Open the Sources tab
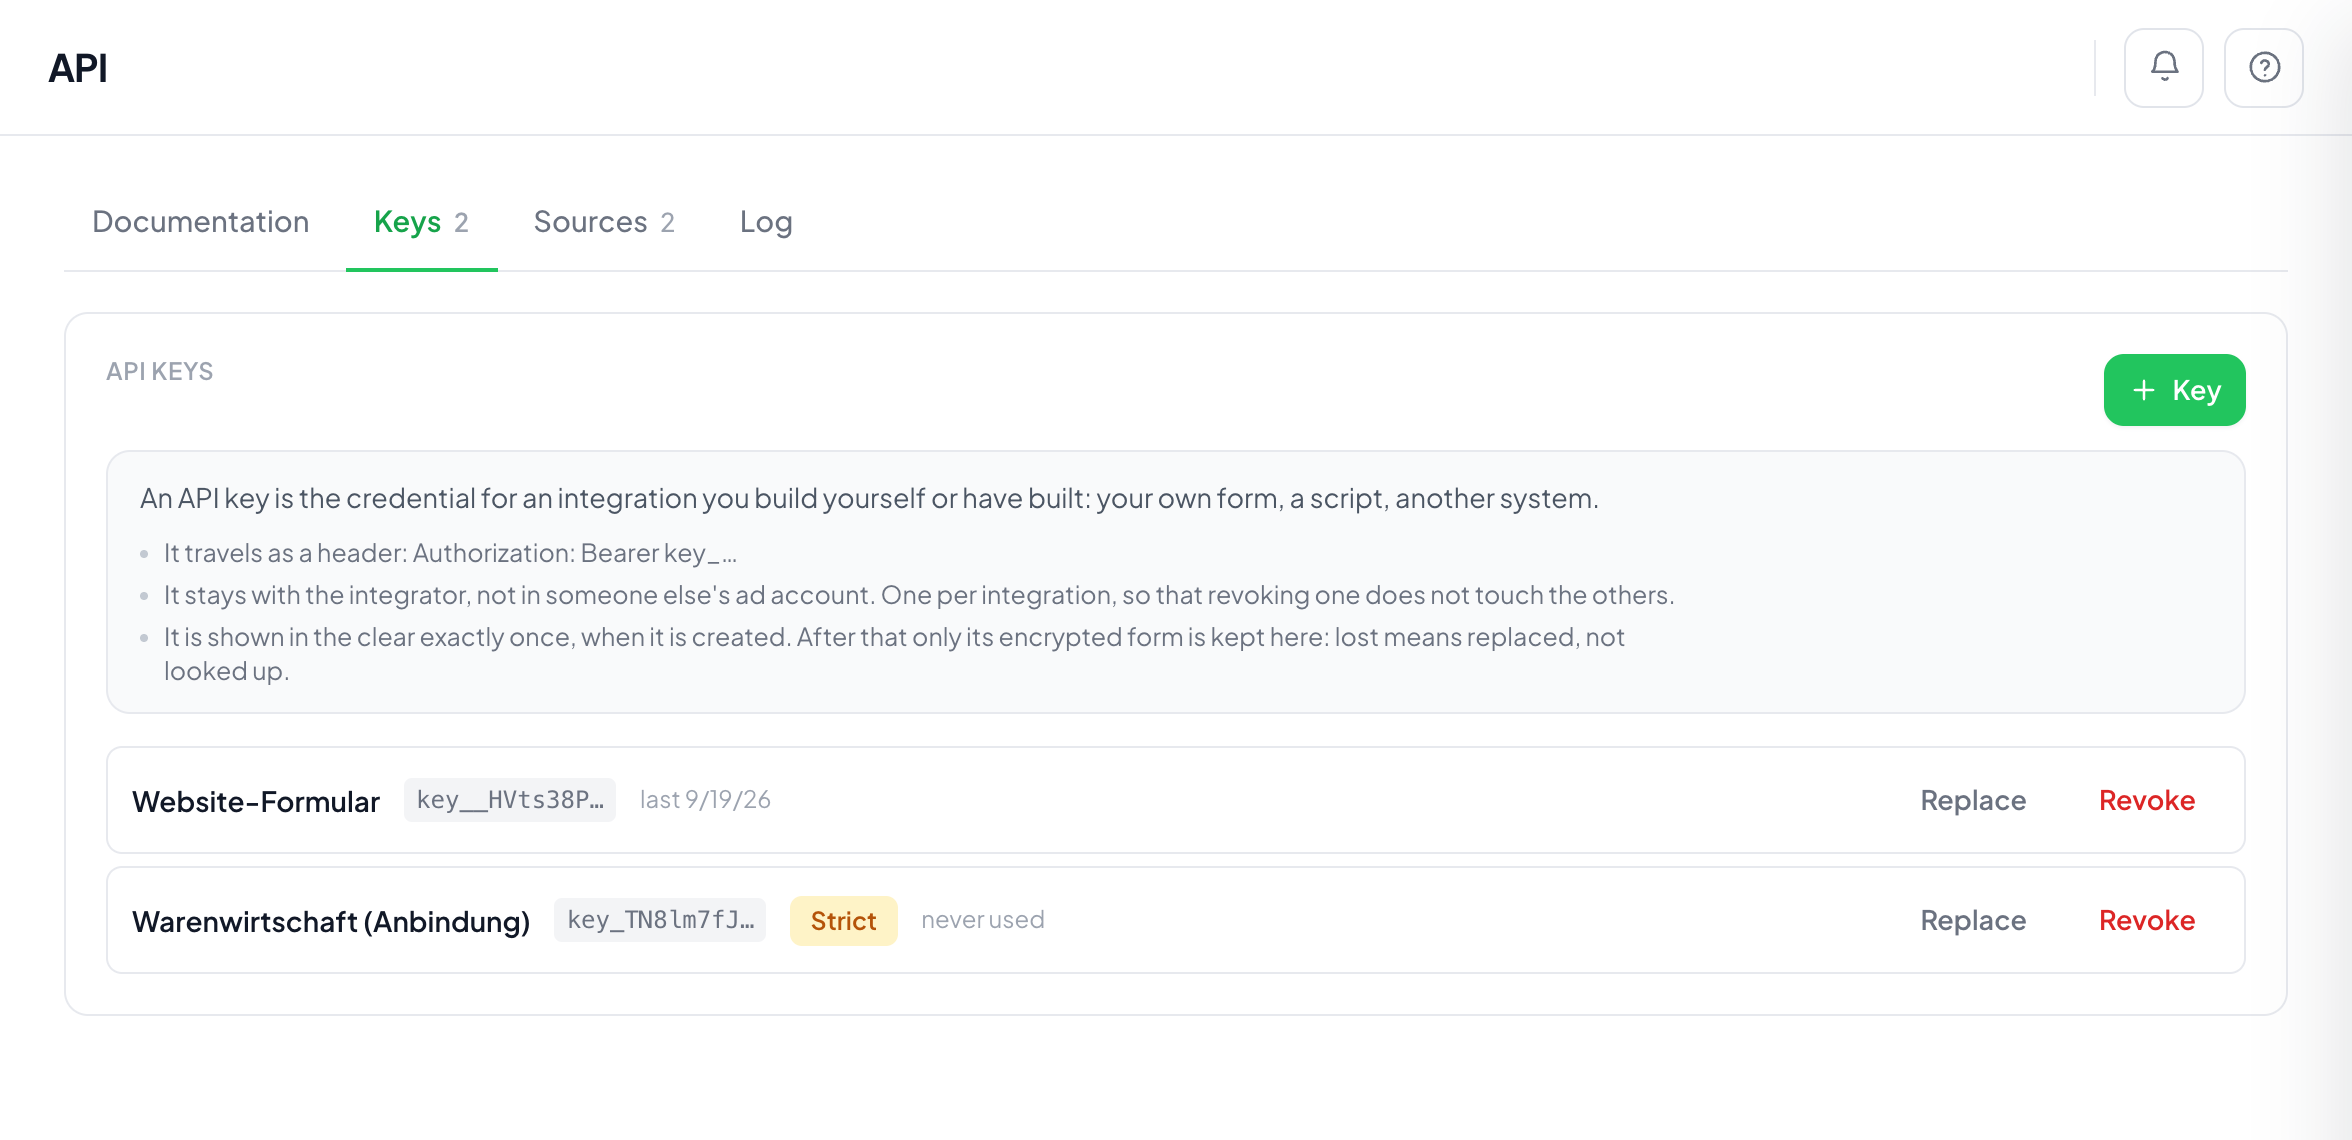 [604, 222]
